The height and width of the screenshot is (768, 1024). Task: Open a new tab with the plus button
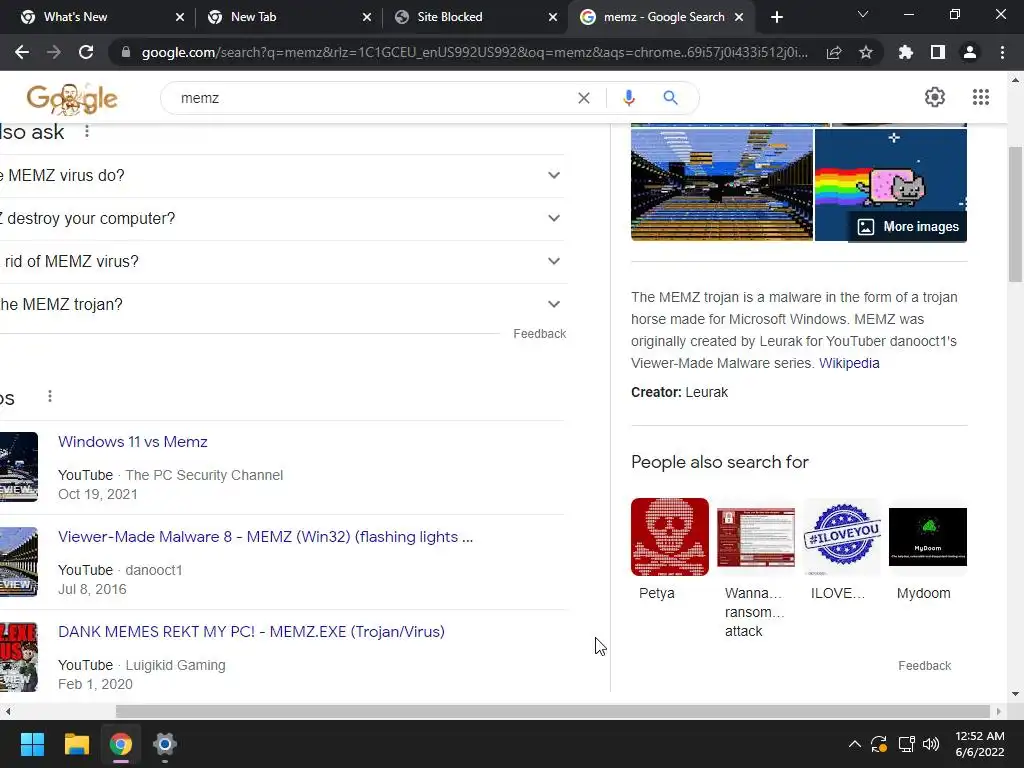(x=776, y=17)
